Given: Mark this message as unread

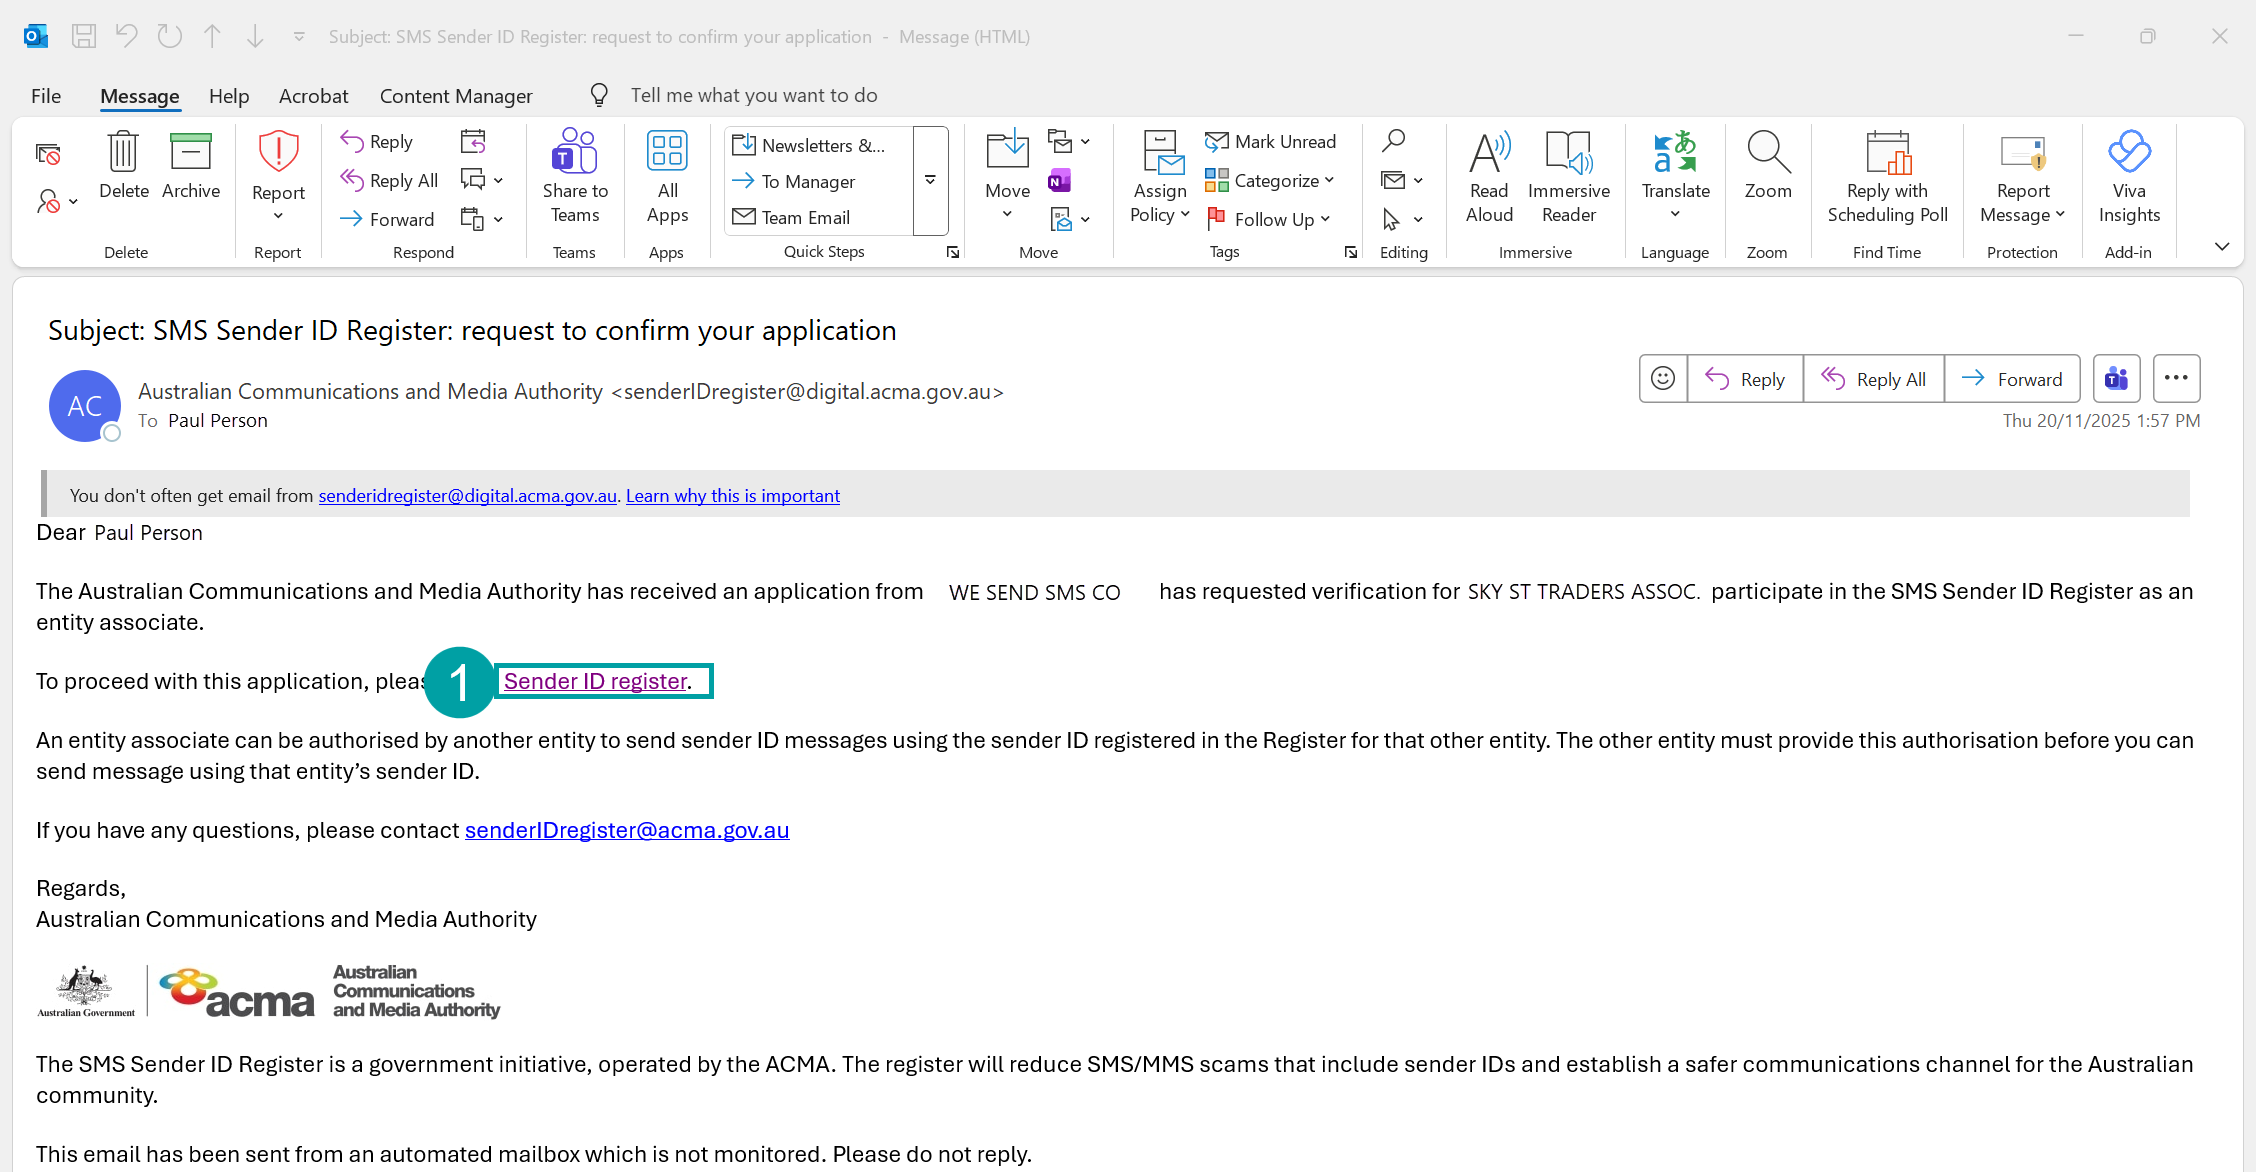Looking at the screenshot, I should click(1271, 141).
